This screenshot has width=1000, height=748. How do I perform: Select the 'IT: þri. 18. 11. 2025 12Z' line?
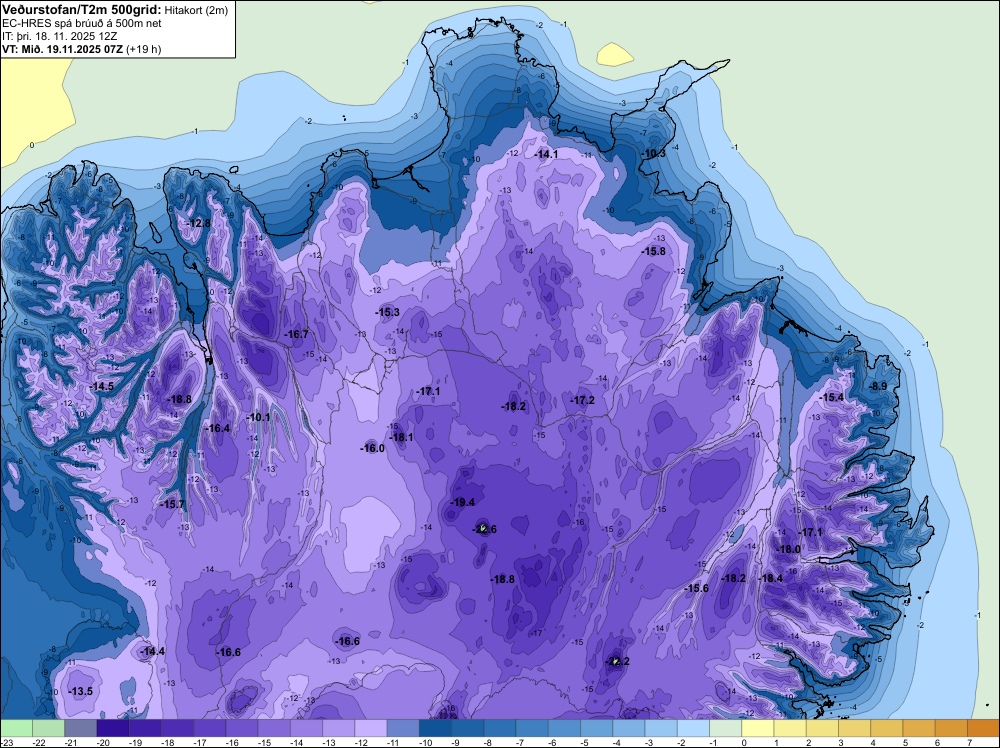pos(60,36)
